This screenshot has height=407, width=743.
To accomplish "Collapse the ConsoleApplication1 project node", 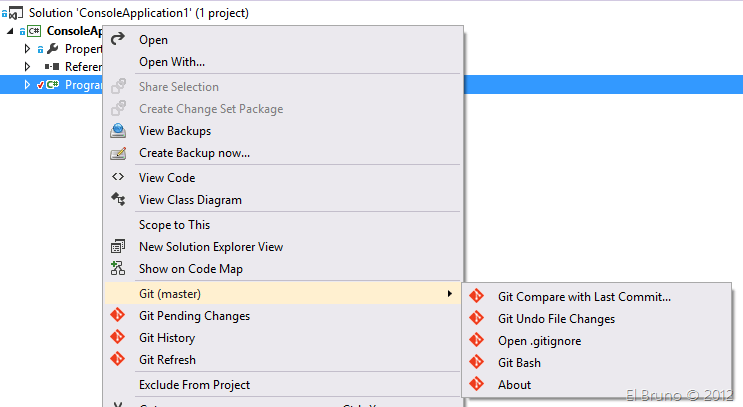I will click(x=10, y=31).
